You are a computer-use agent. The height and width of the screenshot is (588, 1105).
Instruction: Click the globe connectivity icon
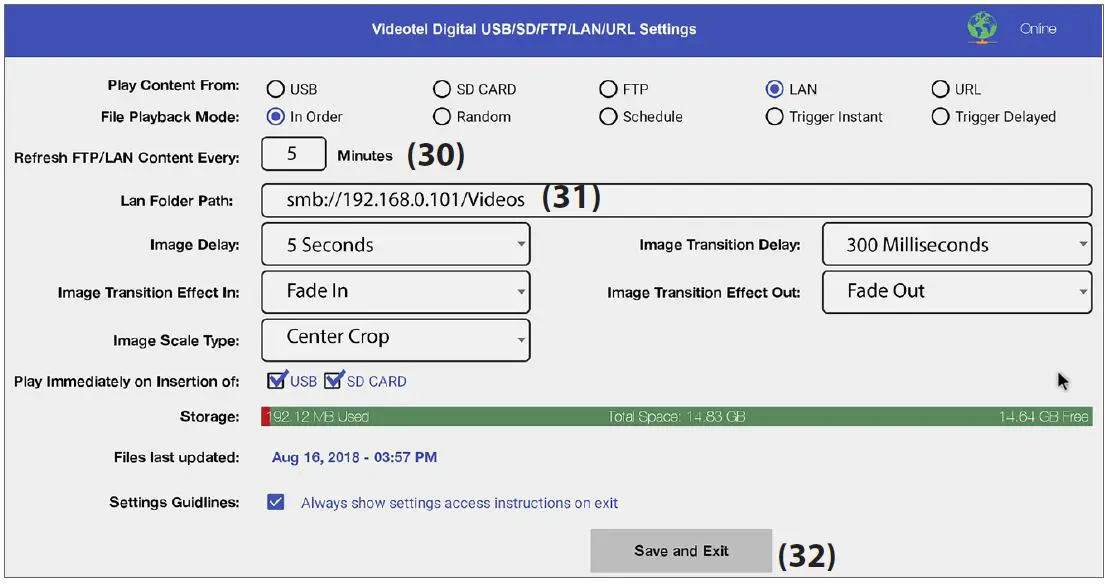(981, 28)
